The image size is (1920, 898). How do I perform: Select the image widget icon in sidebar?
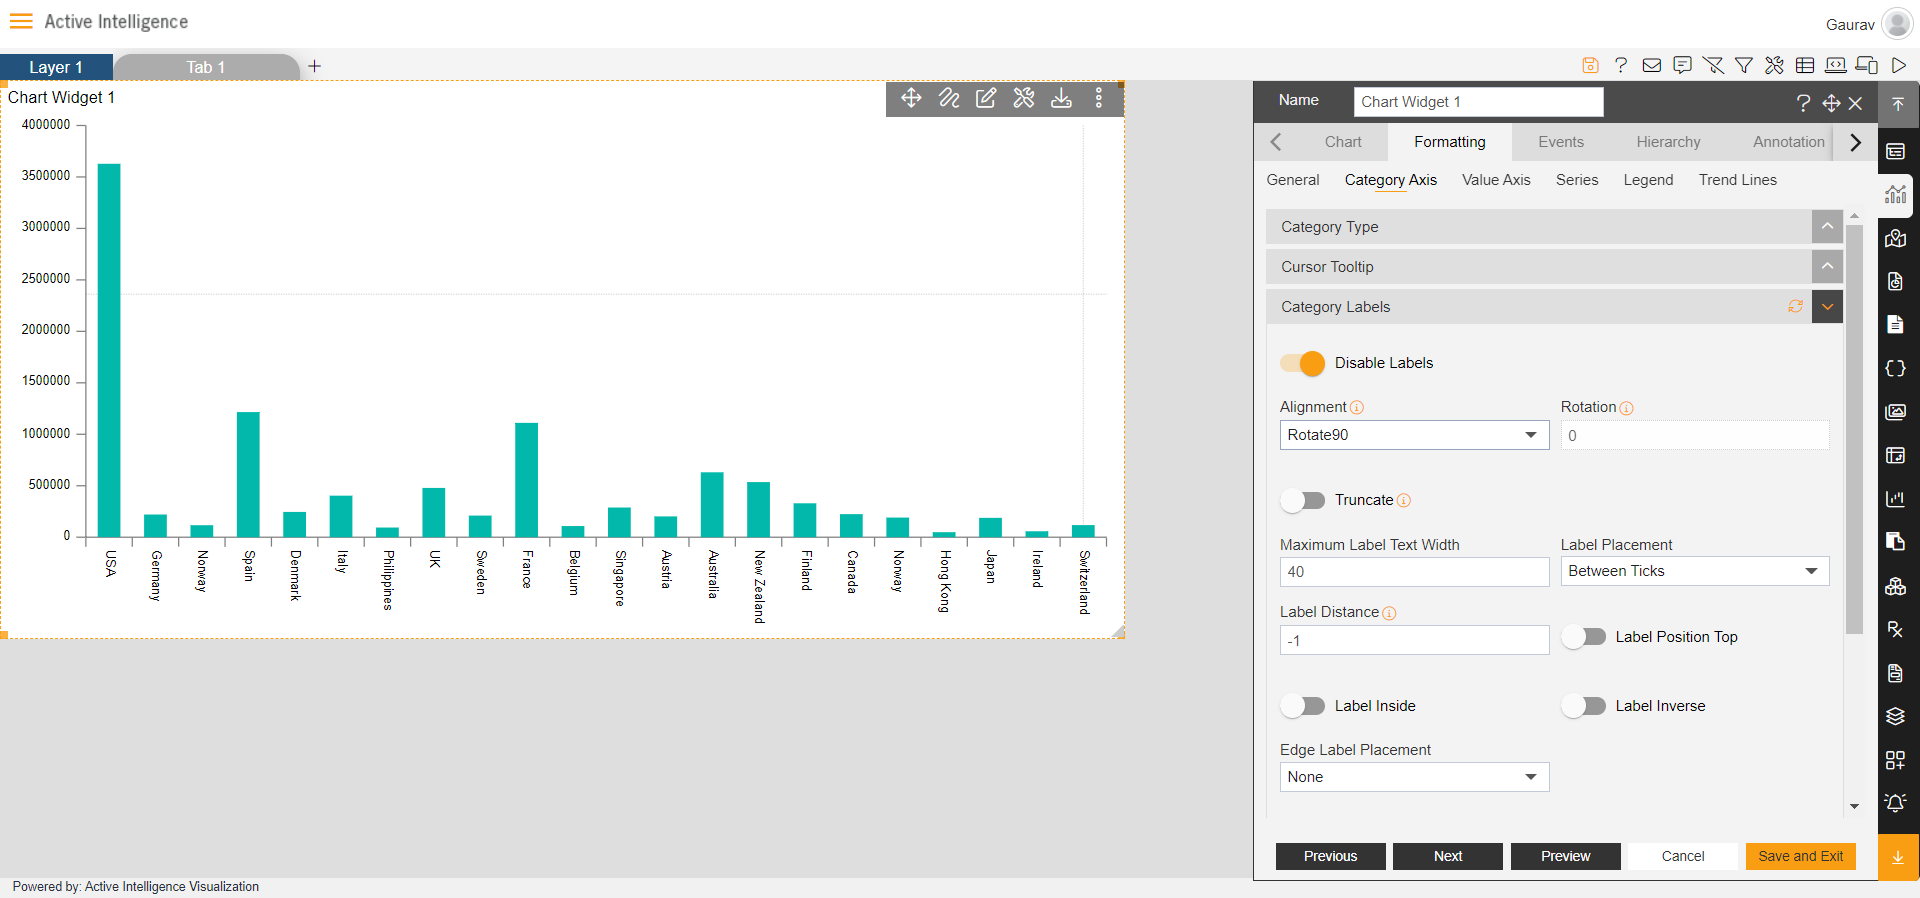point(1896,412)
